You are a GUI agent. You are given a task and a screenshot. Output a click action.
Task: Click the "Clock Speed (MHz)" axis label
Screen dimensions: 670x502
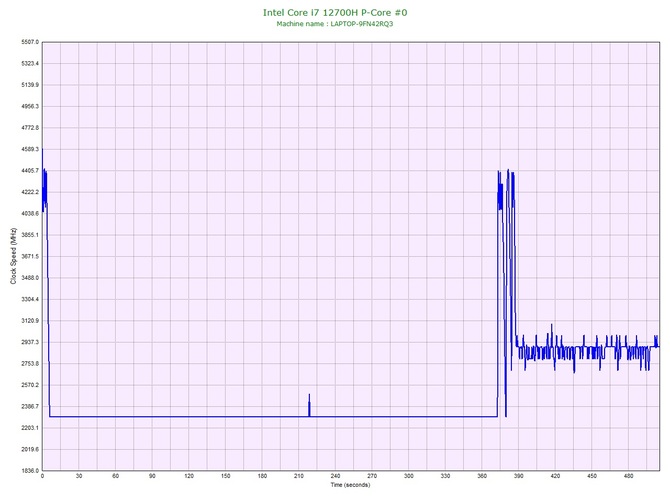pos(13,255)
